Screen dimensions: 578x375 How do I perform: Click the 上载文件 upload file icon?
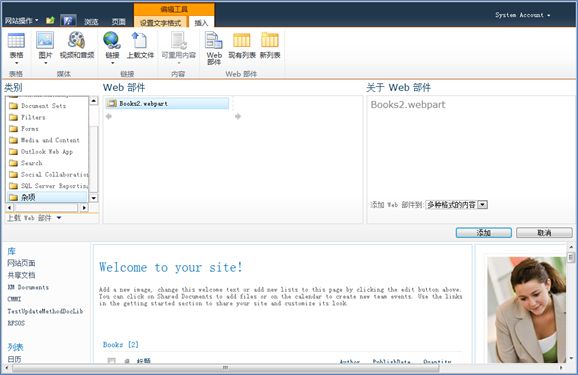click(x=139, y=41)
